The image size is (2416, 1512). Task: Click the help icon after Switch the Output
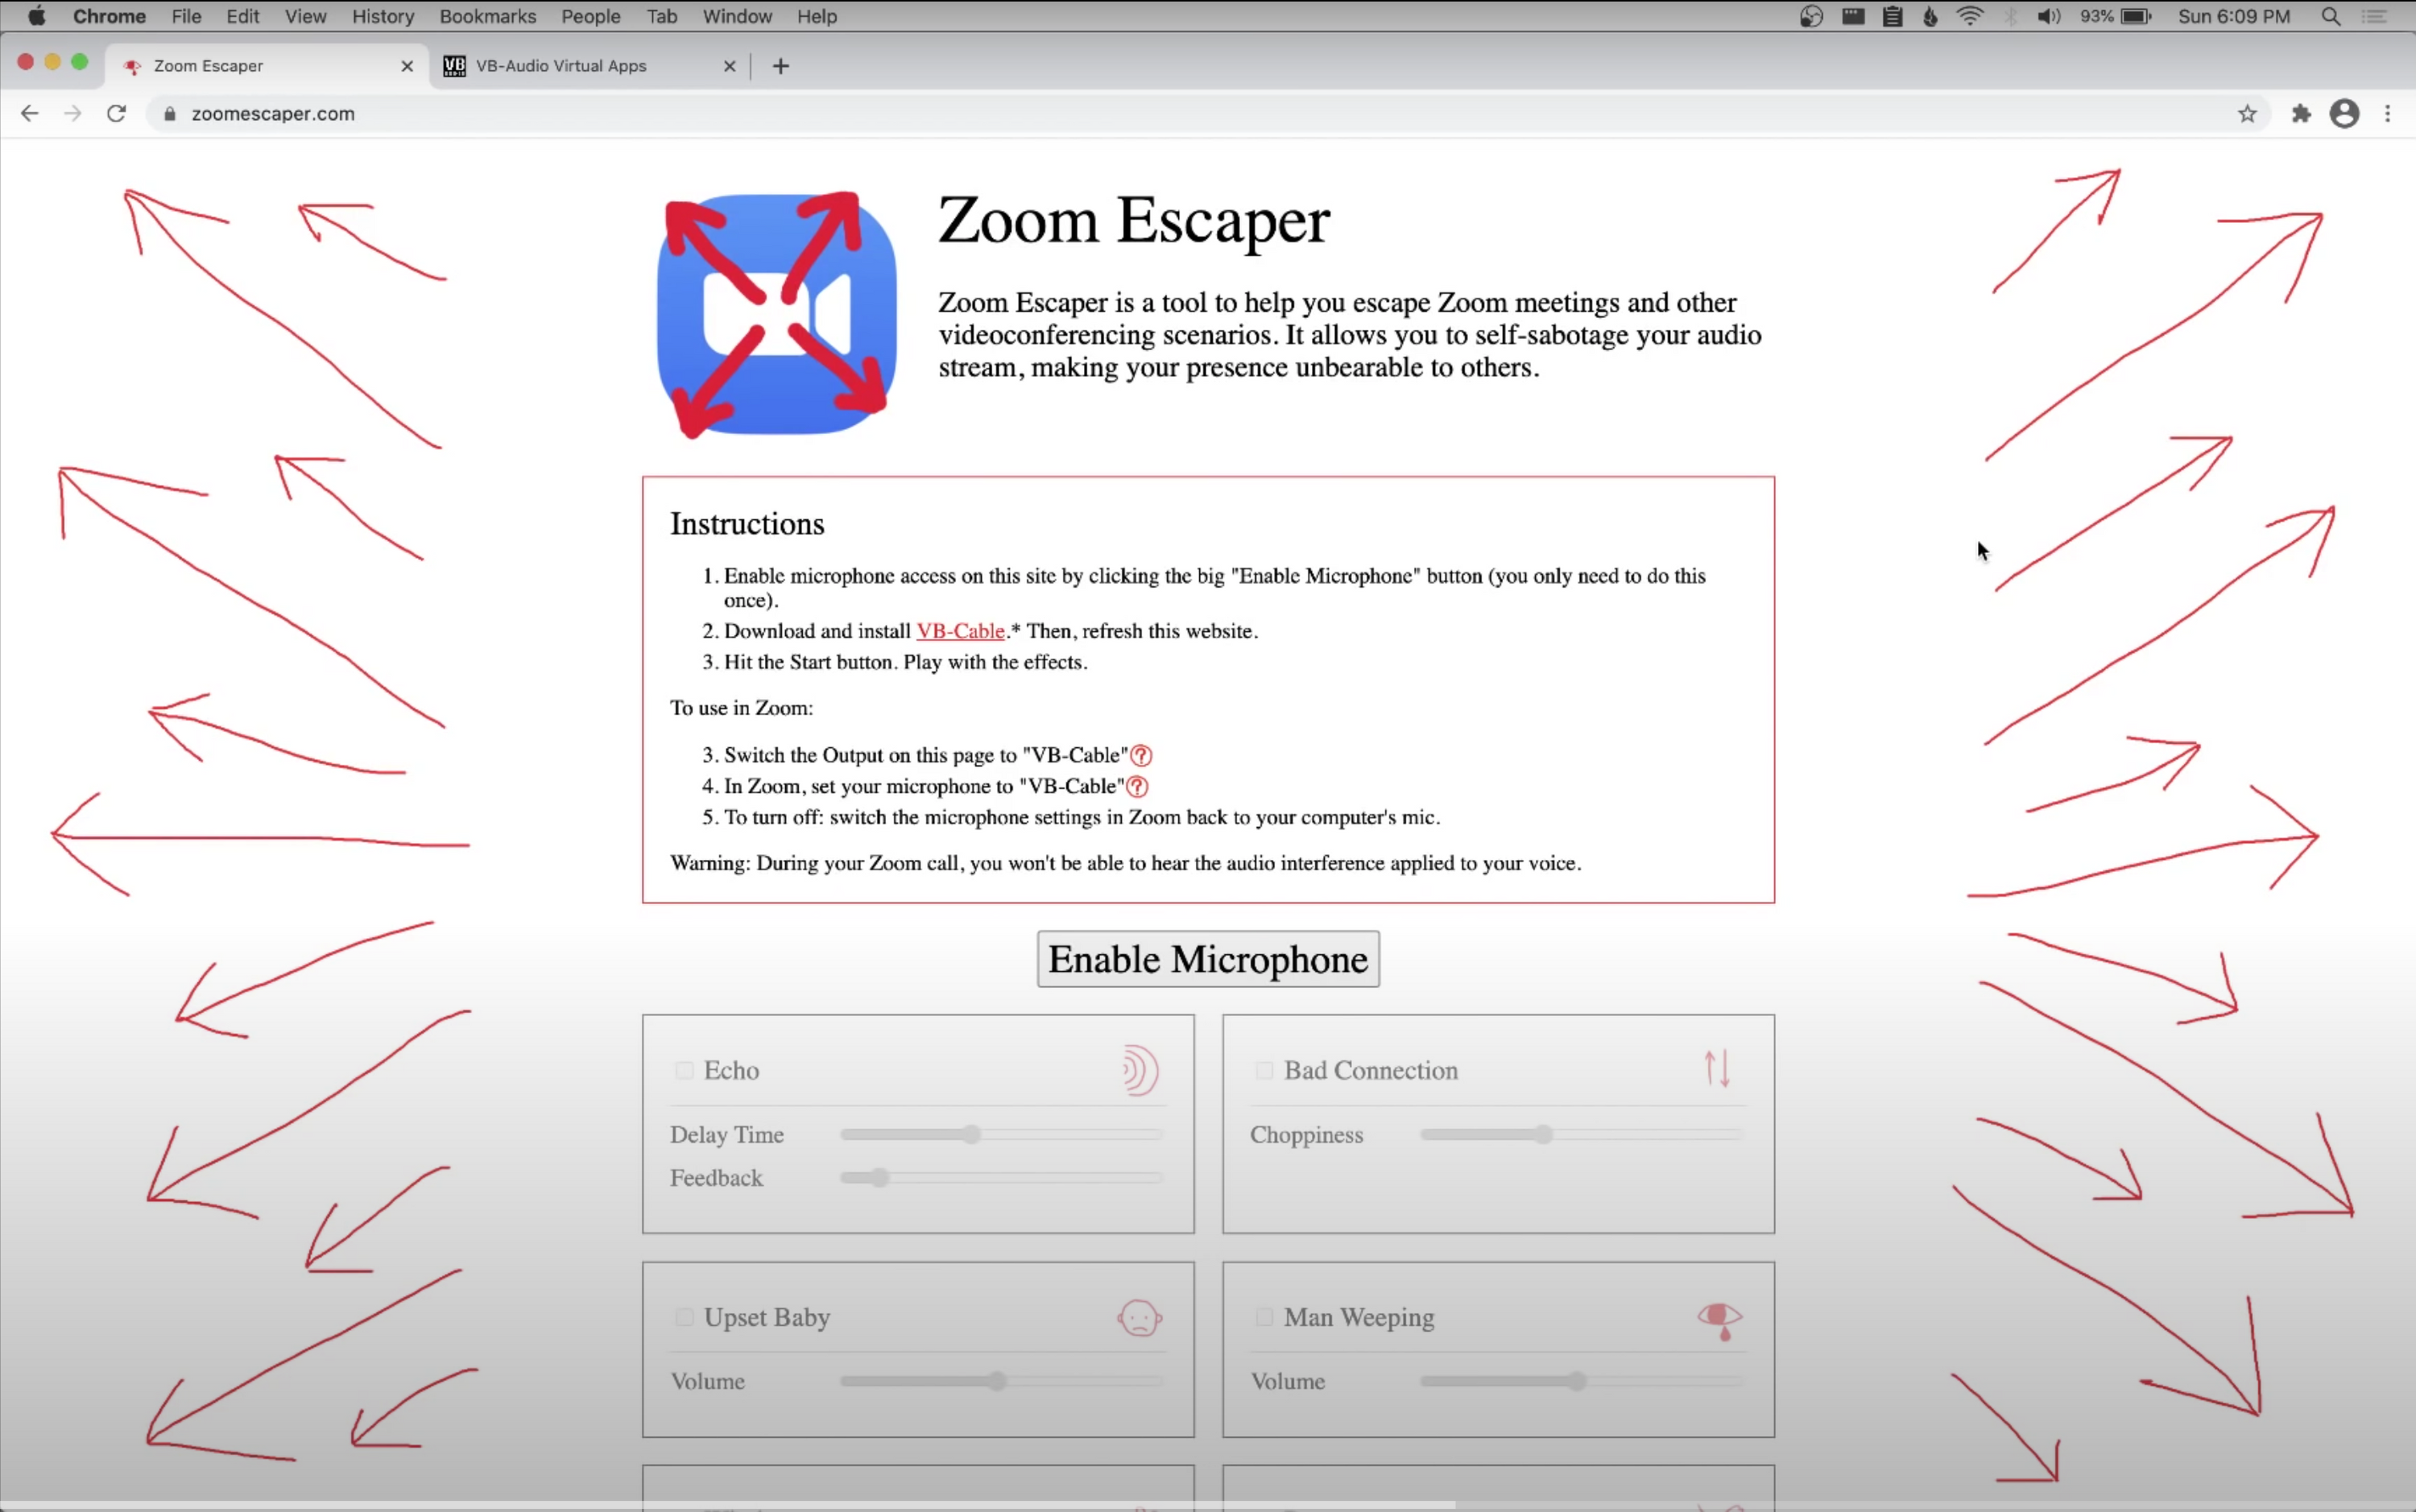[x=1141, y=756]
